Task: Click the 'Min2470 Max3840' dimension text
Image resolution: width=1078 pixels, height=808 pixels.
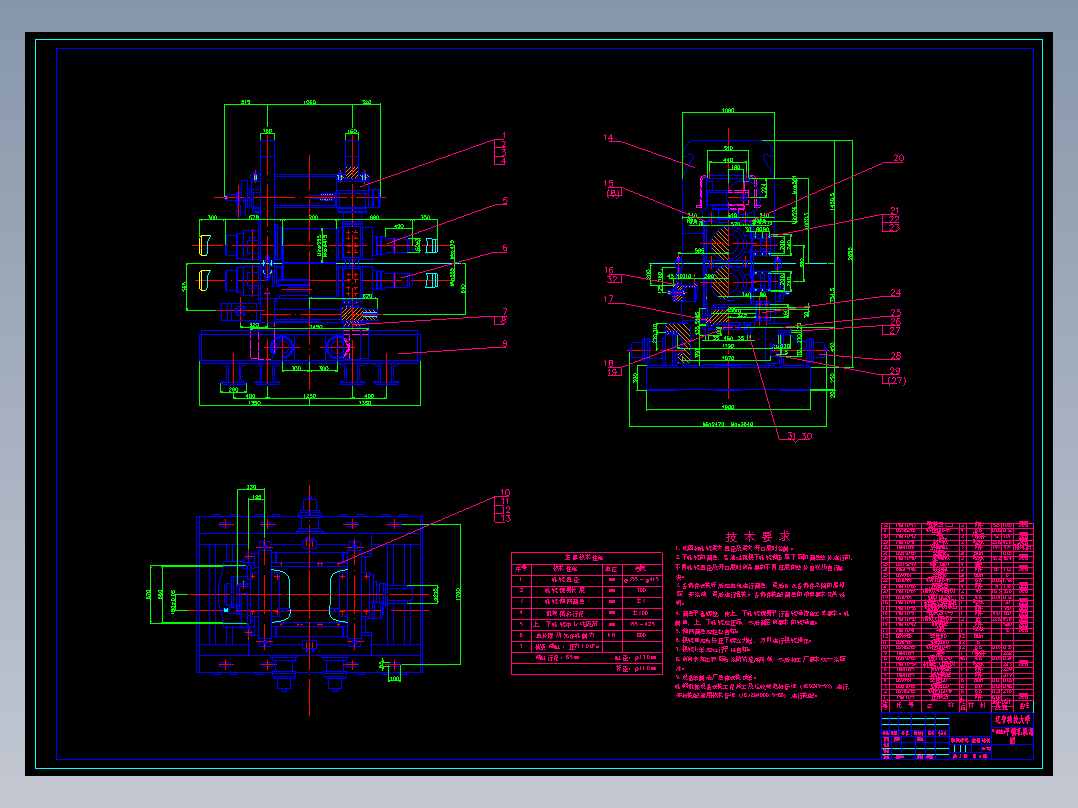Action: point(728,424)
